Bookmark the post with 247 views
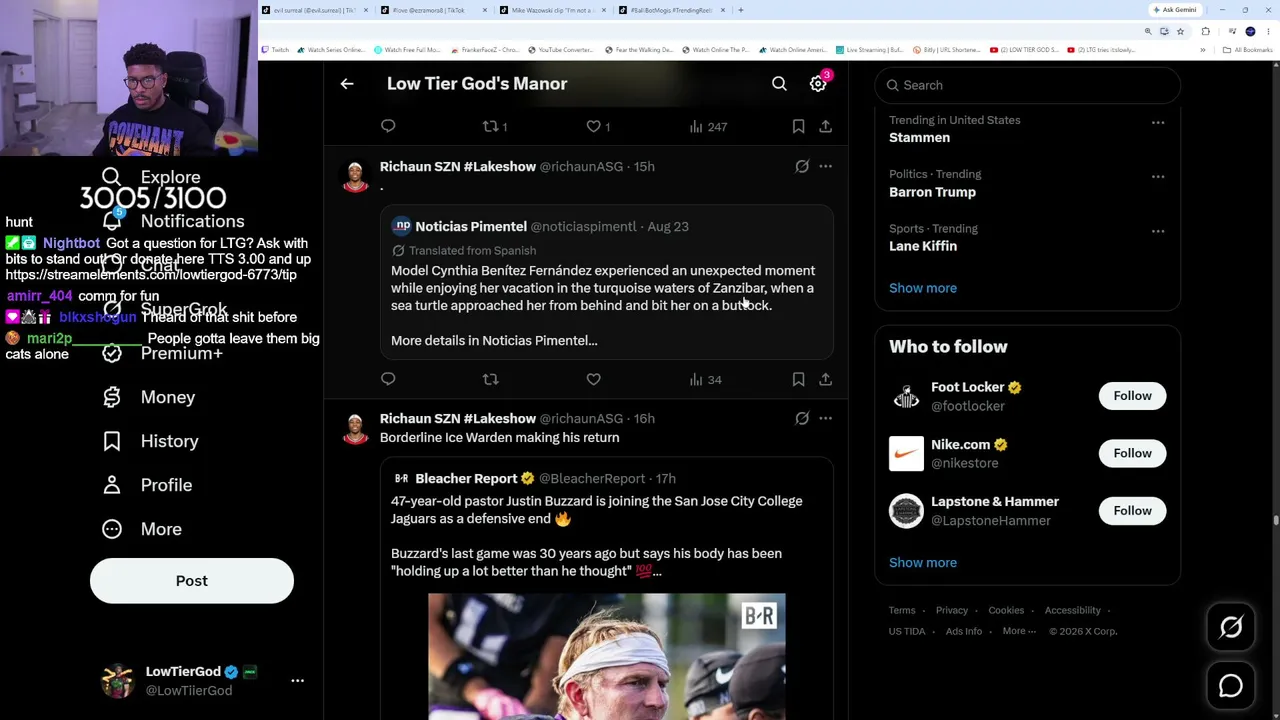 click(x=798, y=126)
